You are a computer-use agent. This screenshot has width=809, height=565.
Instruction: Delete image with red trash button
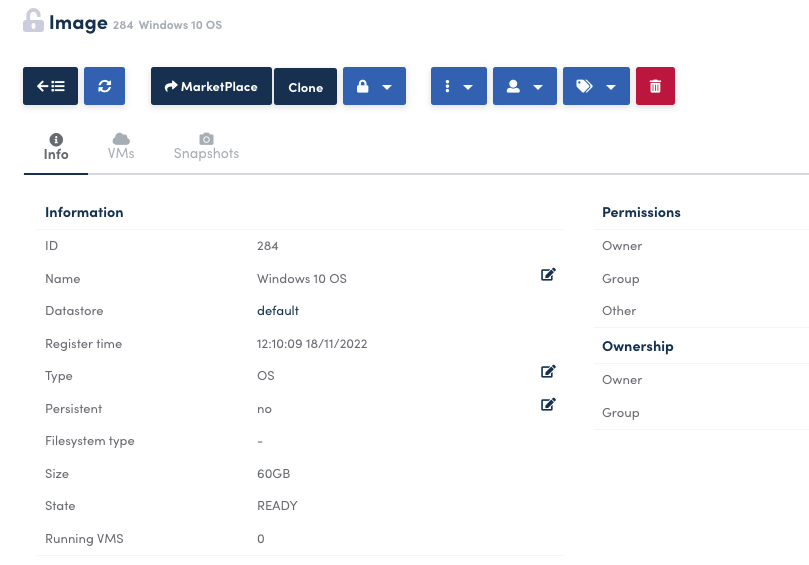pos(655,86)
